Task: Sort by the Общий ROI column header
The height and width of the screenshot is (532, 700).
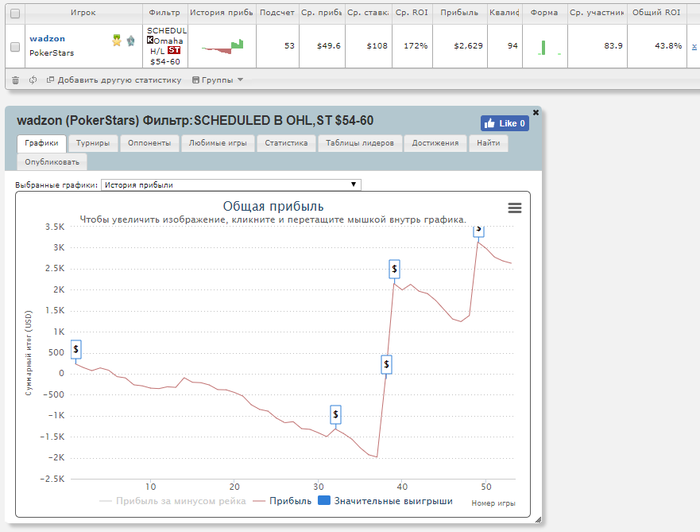Action: pyautogui.click(x=657, y=13)
